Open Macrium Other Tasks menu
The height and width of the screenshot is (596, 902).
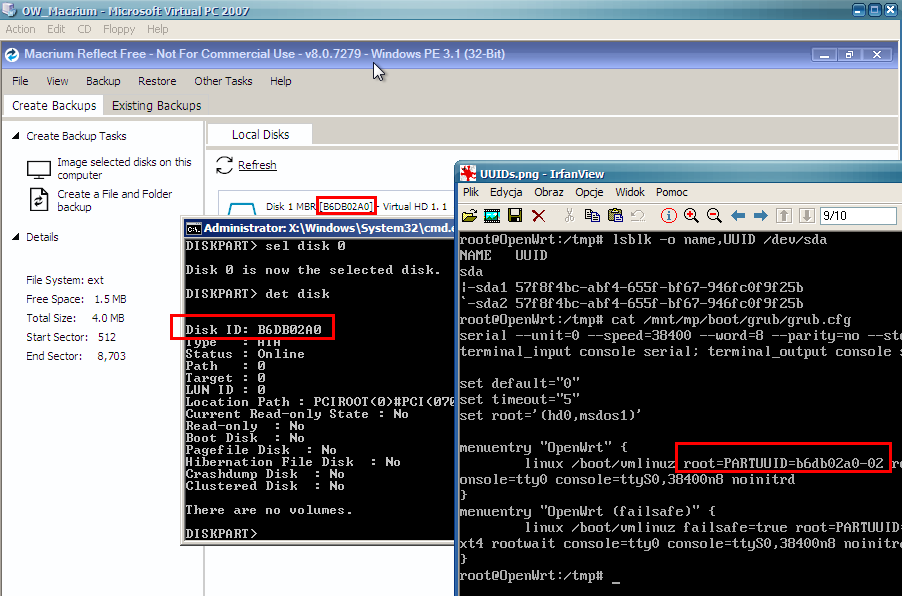pyautogui.click(x=223, y=81)
